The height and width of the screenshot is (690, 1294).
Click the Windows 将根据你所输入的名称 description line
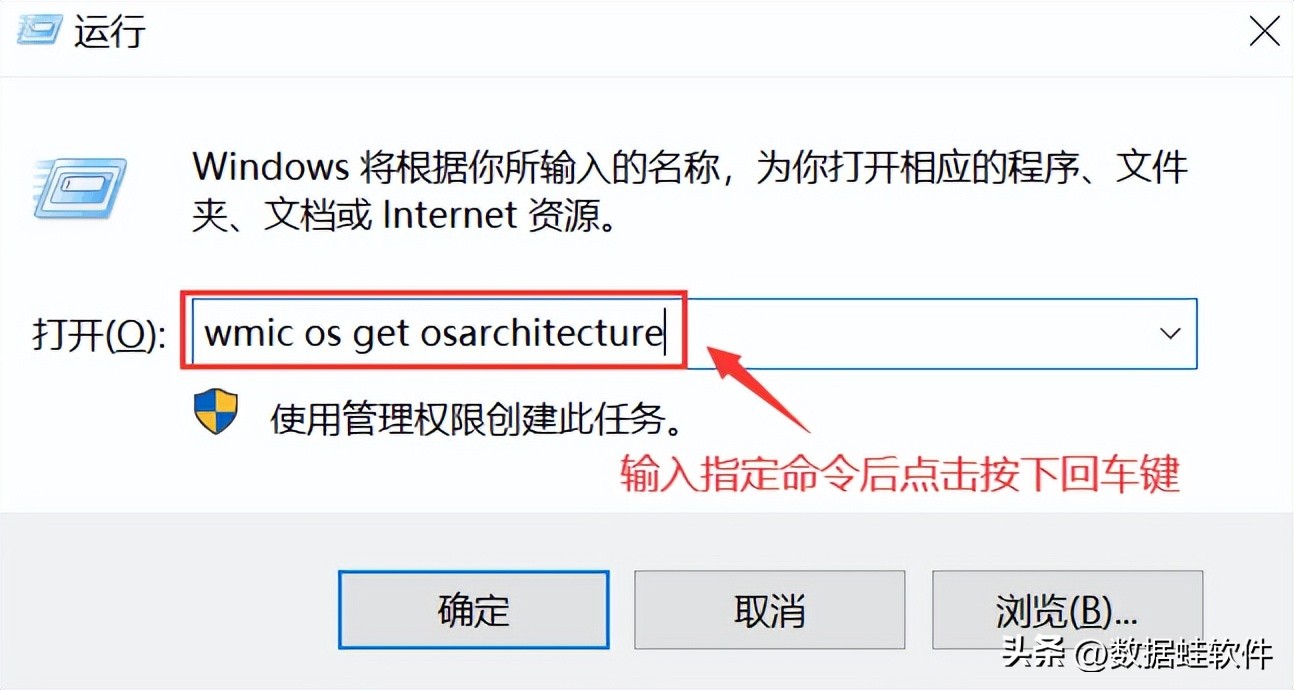(690, 166)
